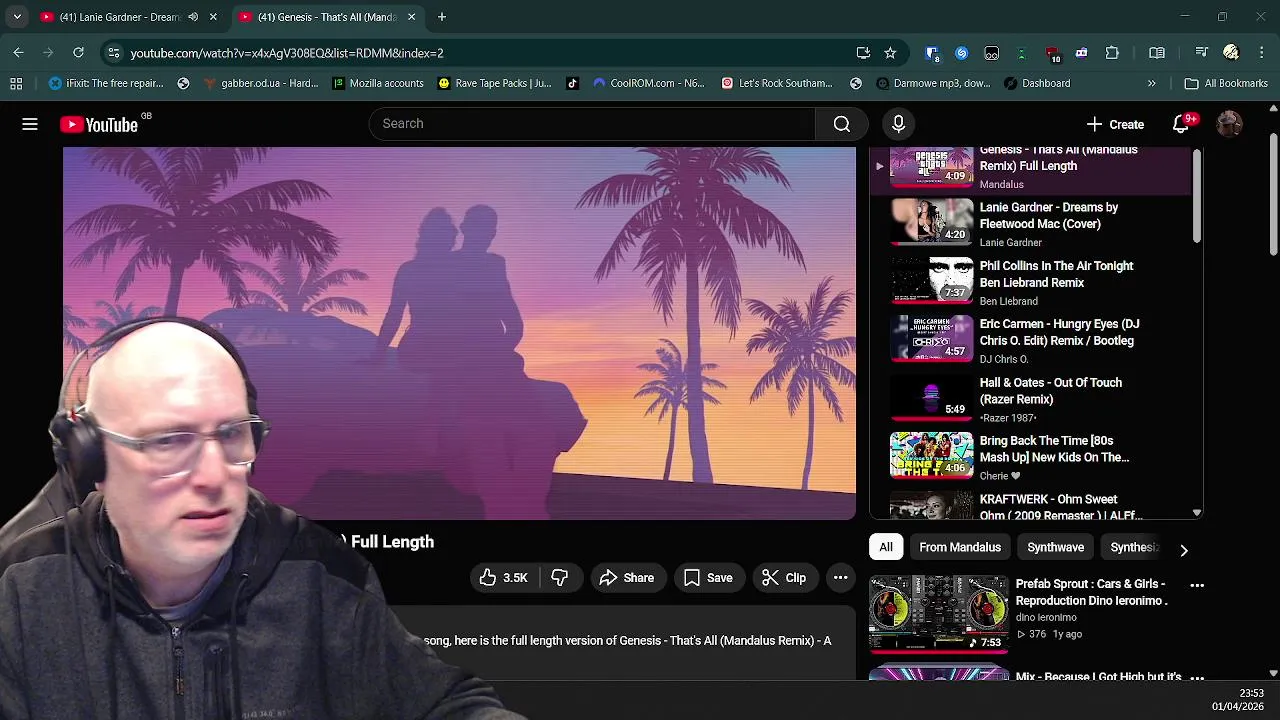Click the Create button
The width and height of the screenshot is (1280, 720).
pos(1115,124)
